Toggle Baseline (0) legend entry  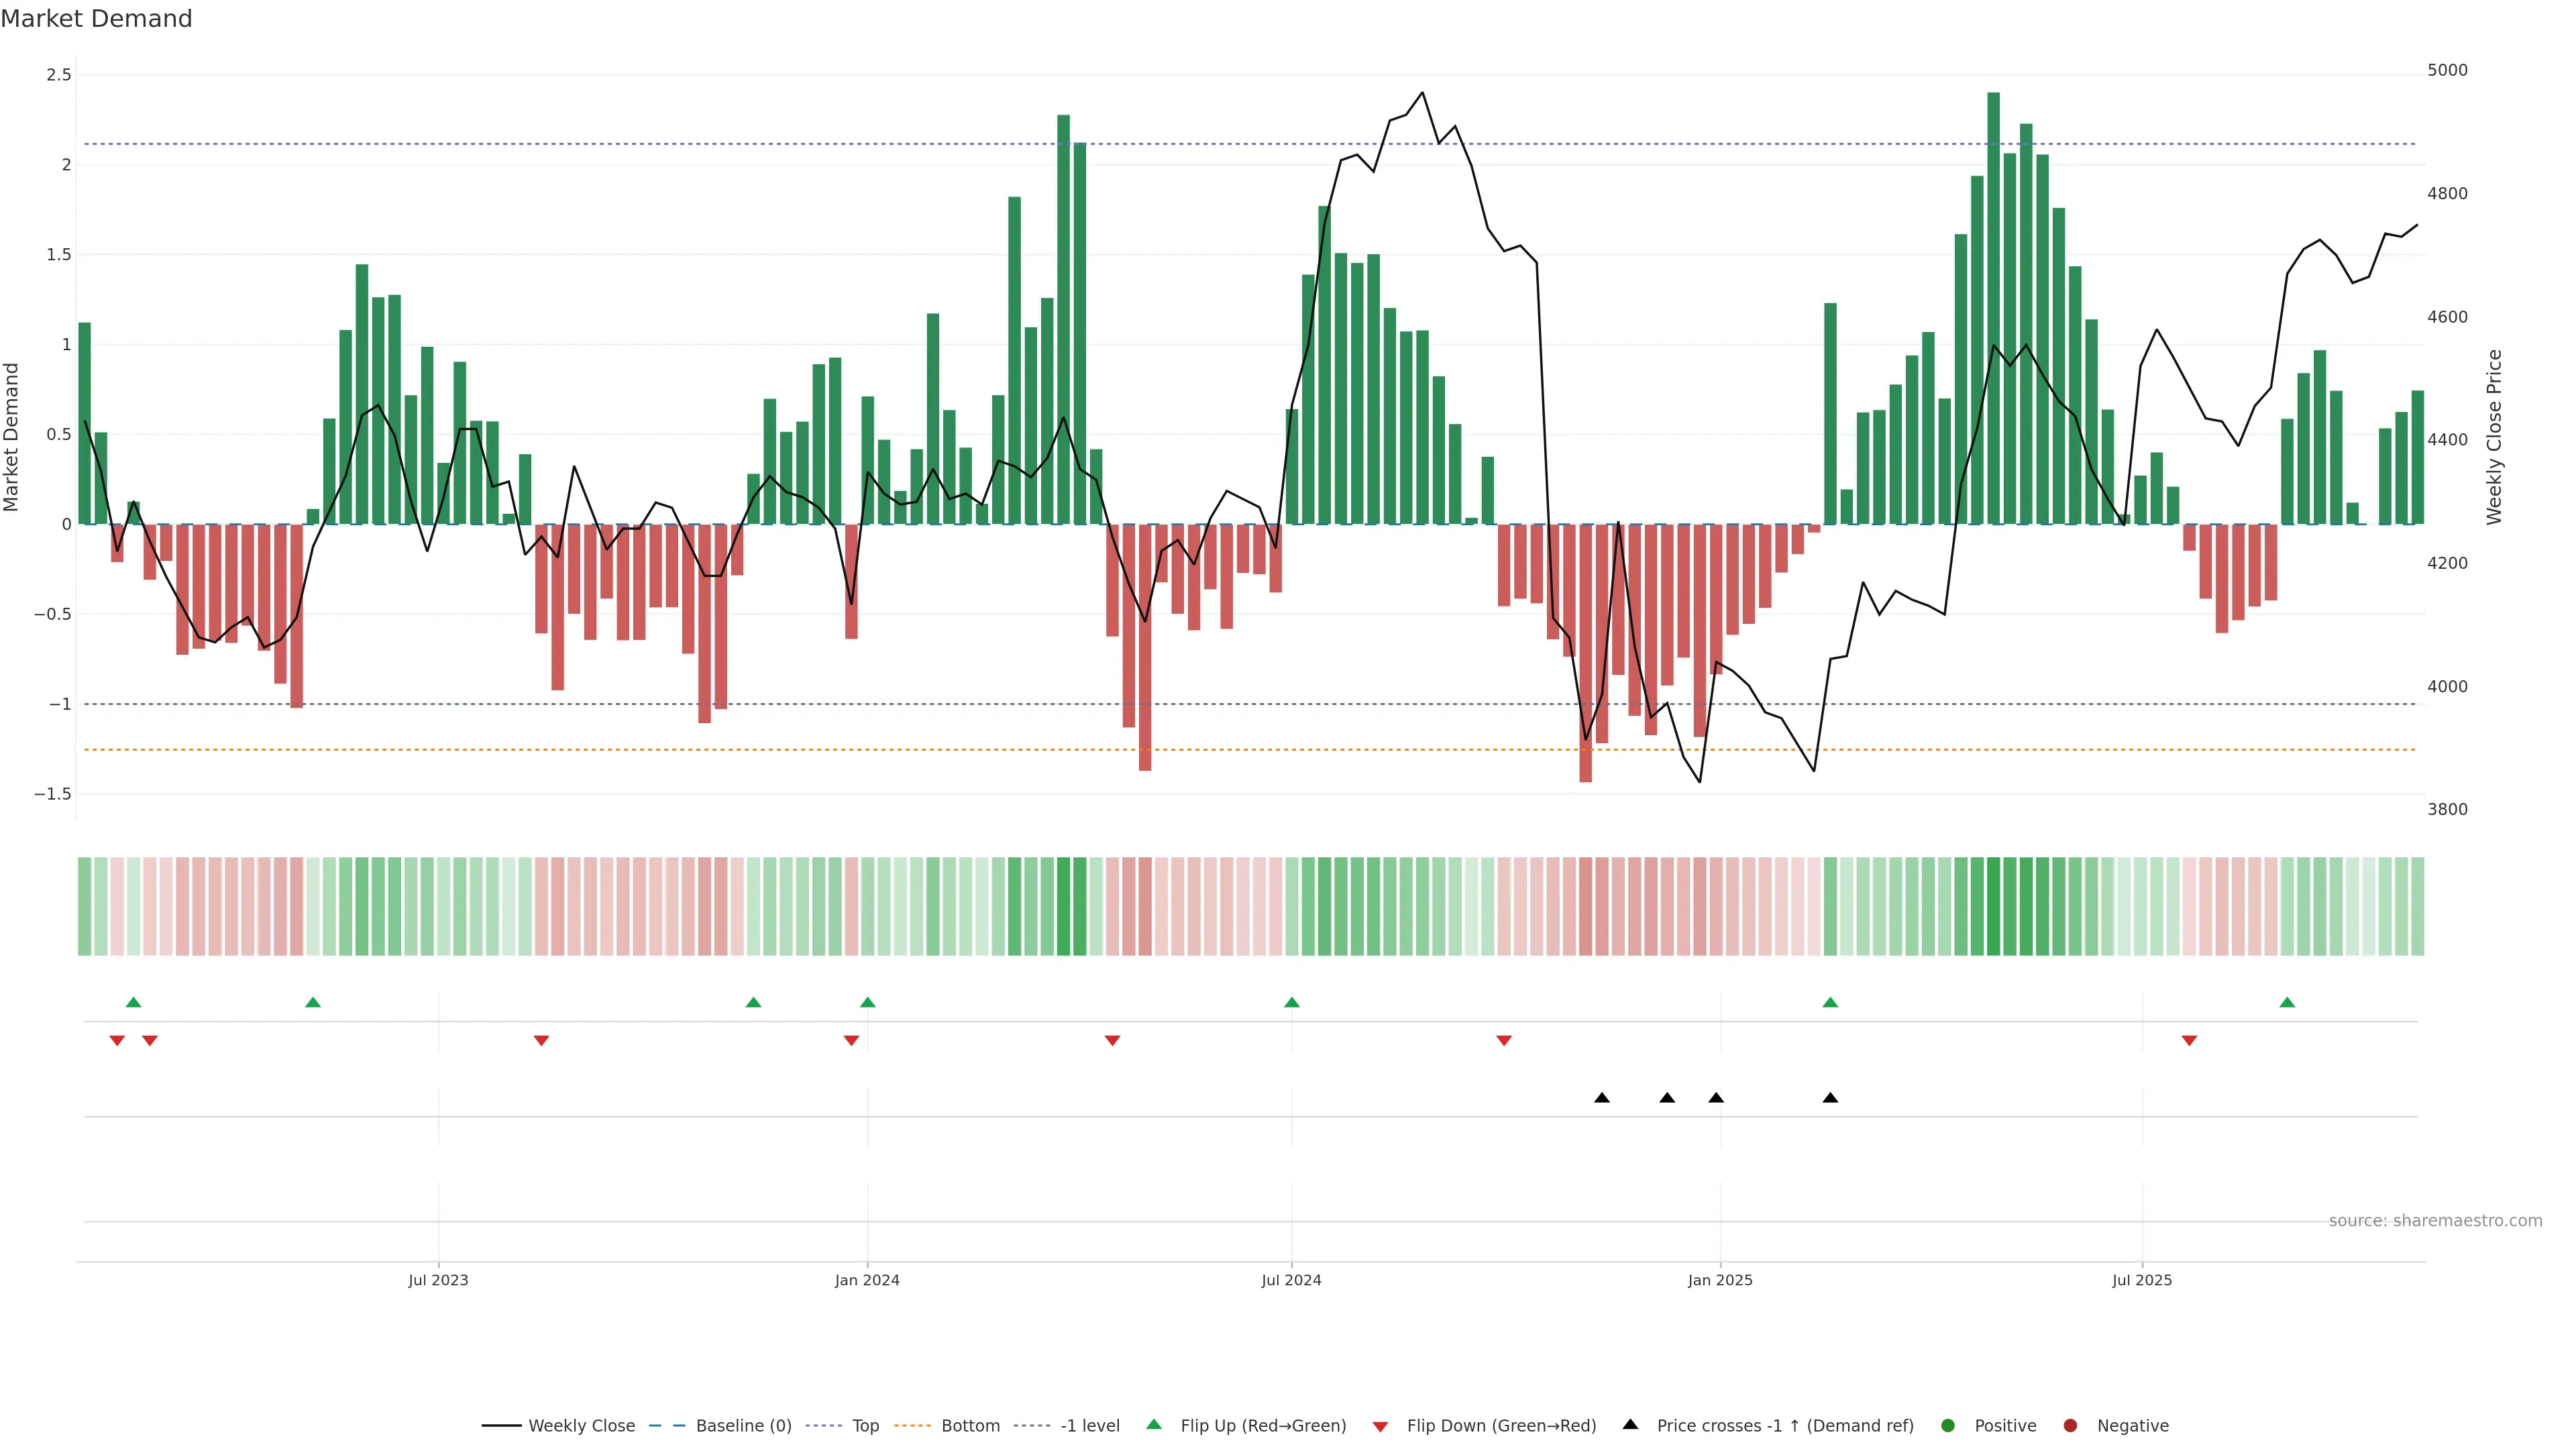coord(743,1426)
